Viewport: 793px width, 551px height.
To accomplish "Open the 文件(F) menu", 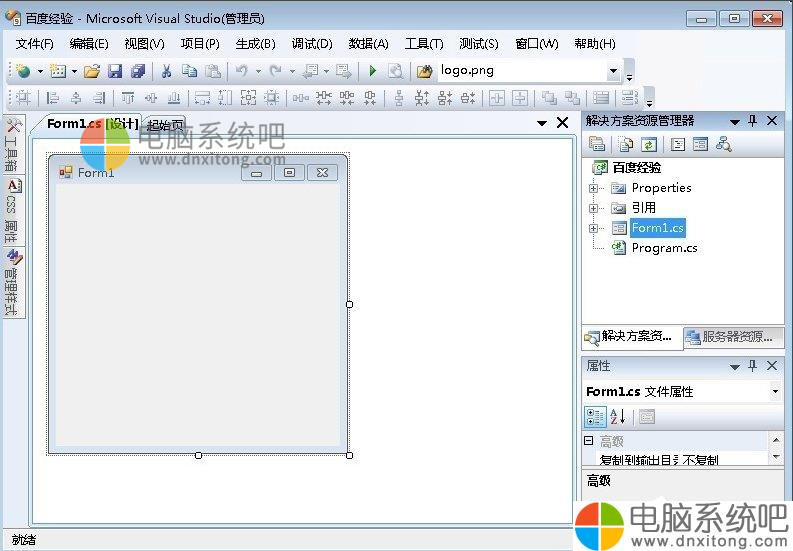I will (34, 44).
